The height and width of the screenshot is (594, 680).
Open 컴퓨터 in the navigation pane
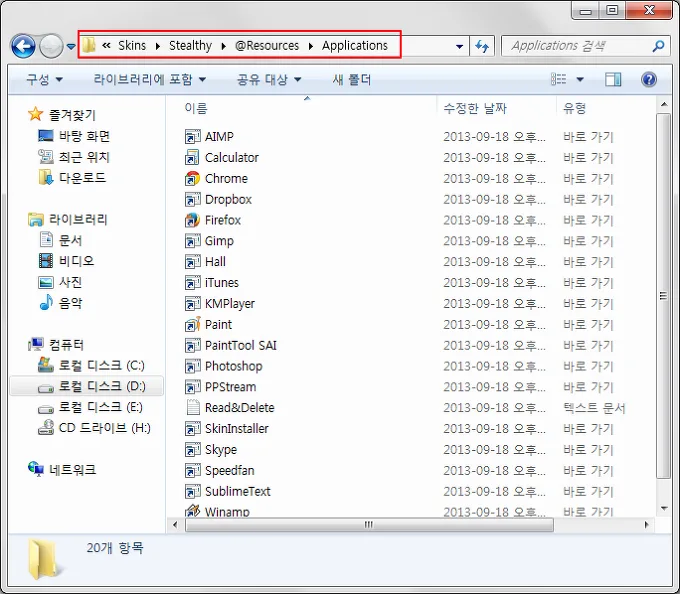(66, 345)
